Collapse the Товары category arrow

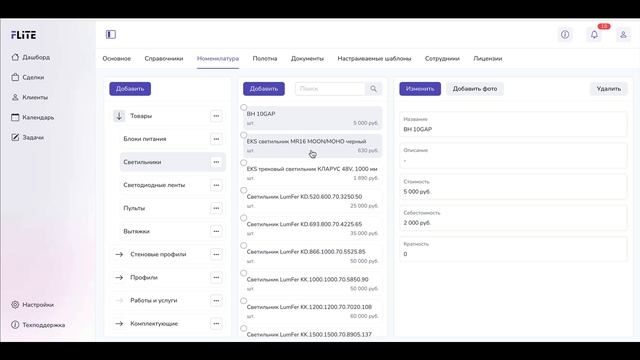119,116
